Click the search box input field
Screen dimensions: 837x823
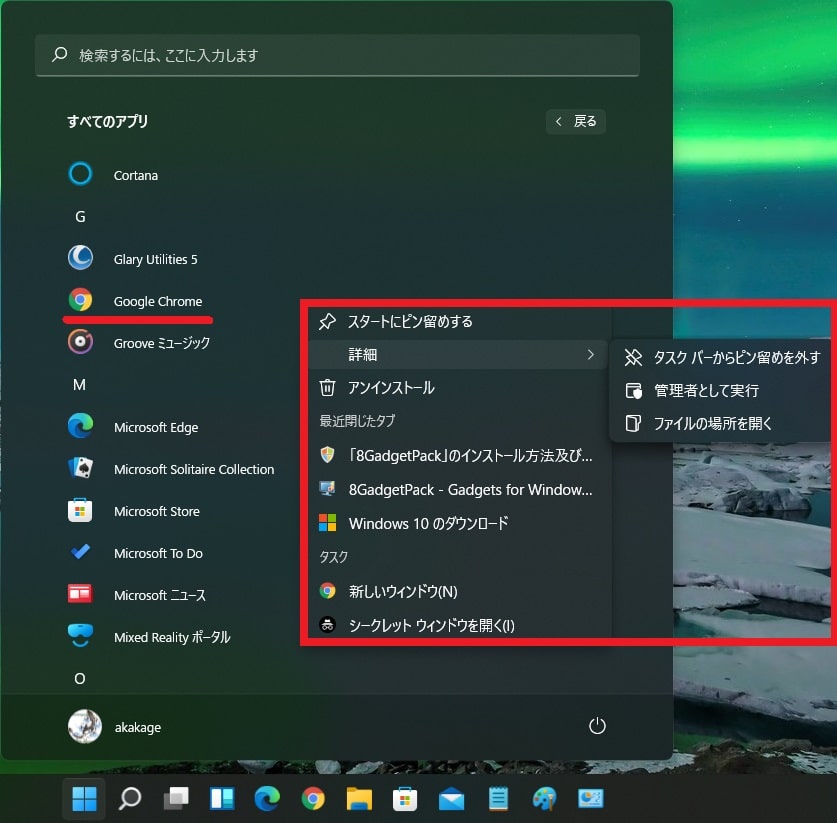pyautogui.click(x=337, y=55)
